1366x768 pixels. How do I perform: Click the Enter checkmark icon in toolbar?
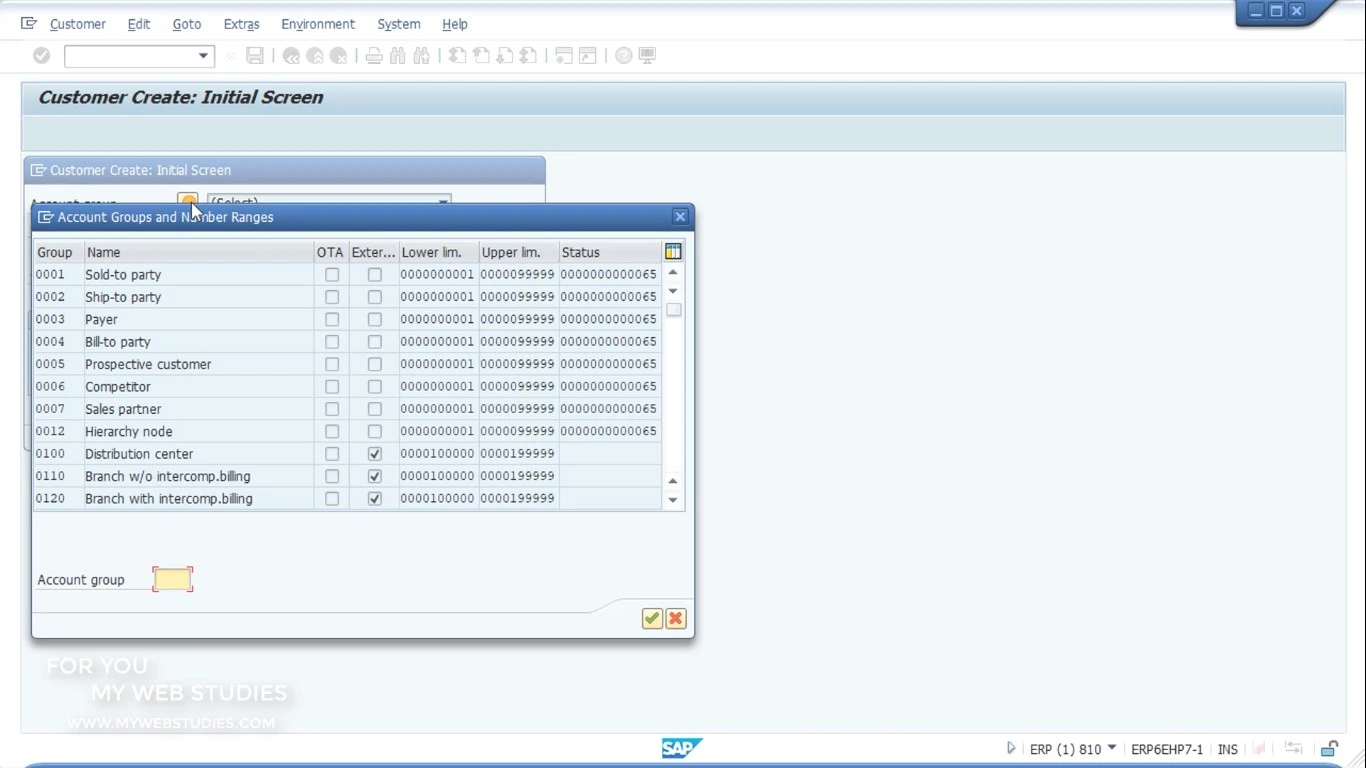tap(41, 56)
